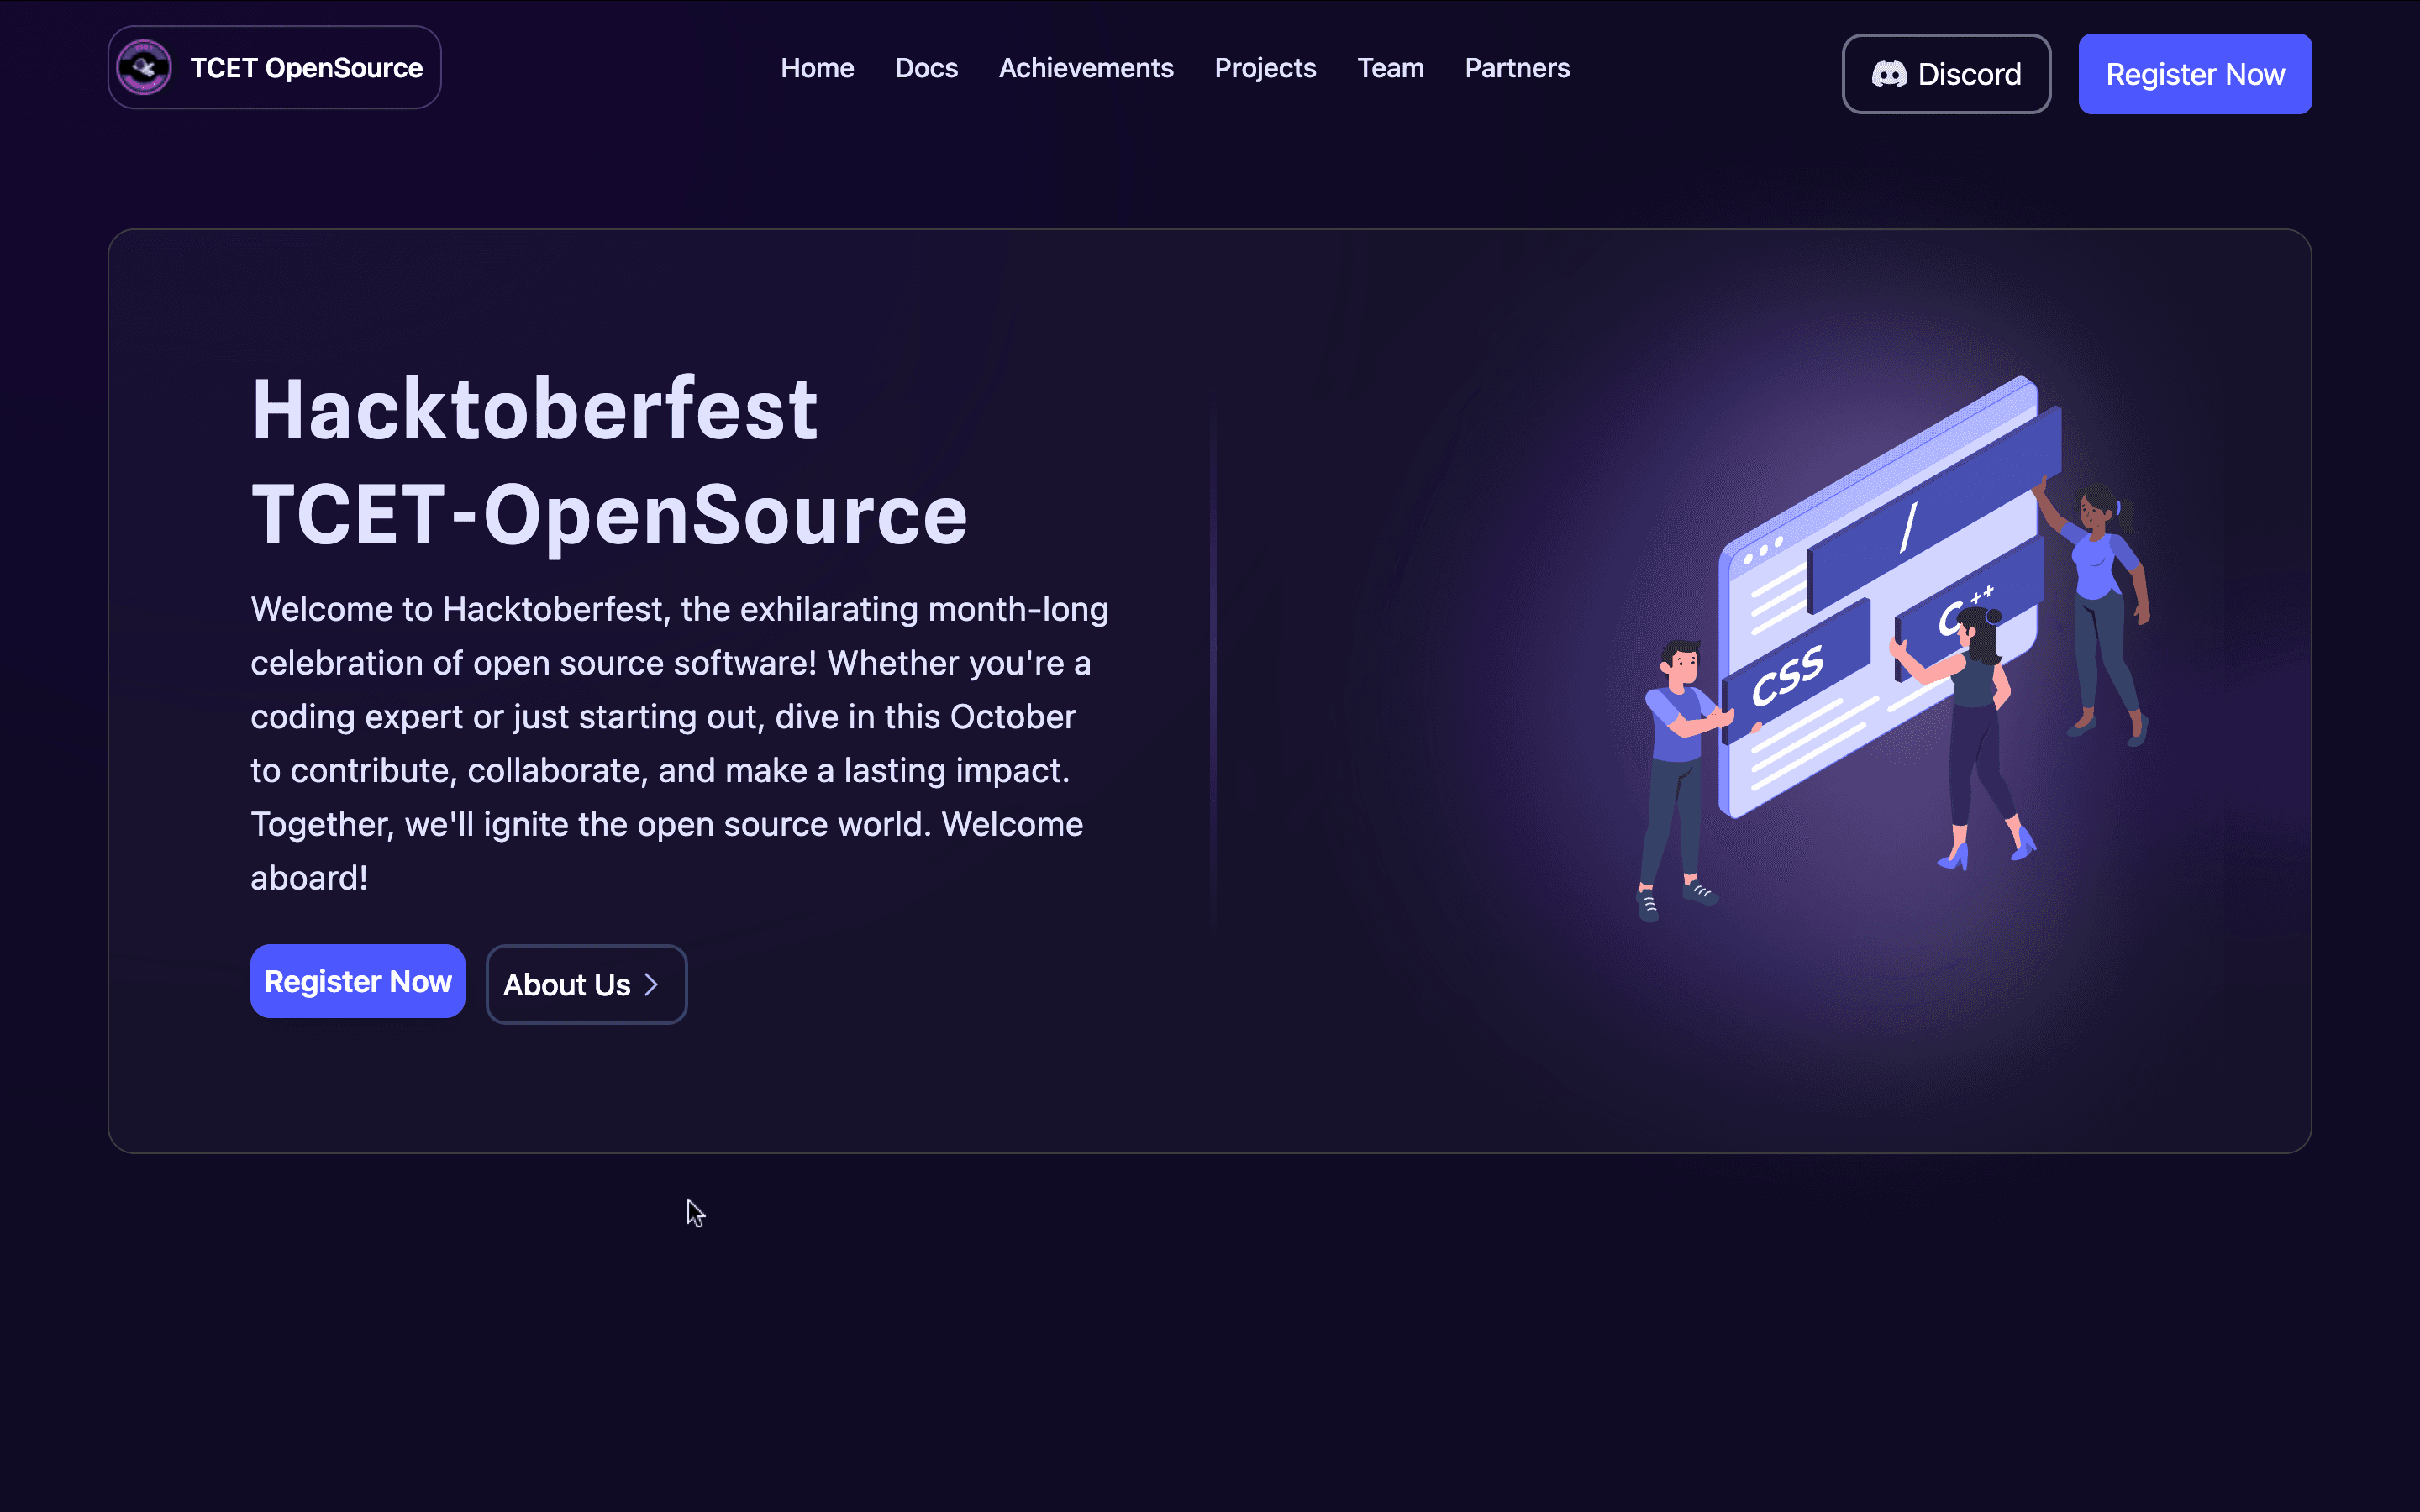Join the Discord server
Screen dimensions: 2420x1512
[1946, 73]
